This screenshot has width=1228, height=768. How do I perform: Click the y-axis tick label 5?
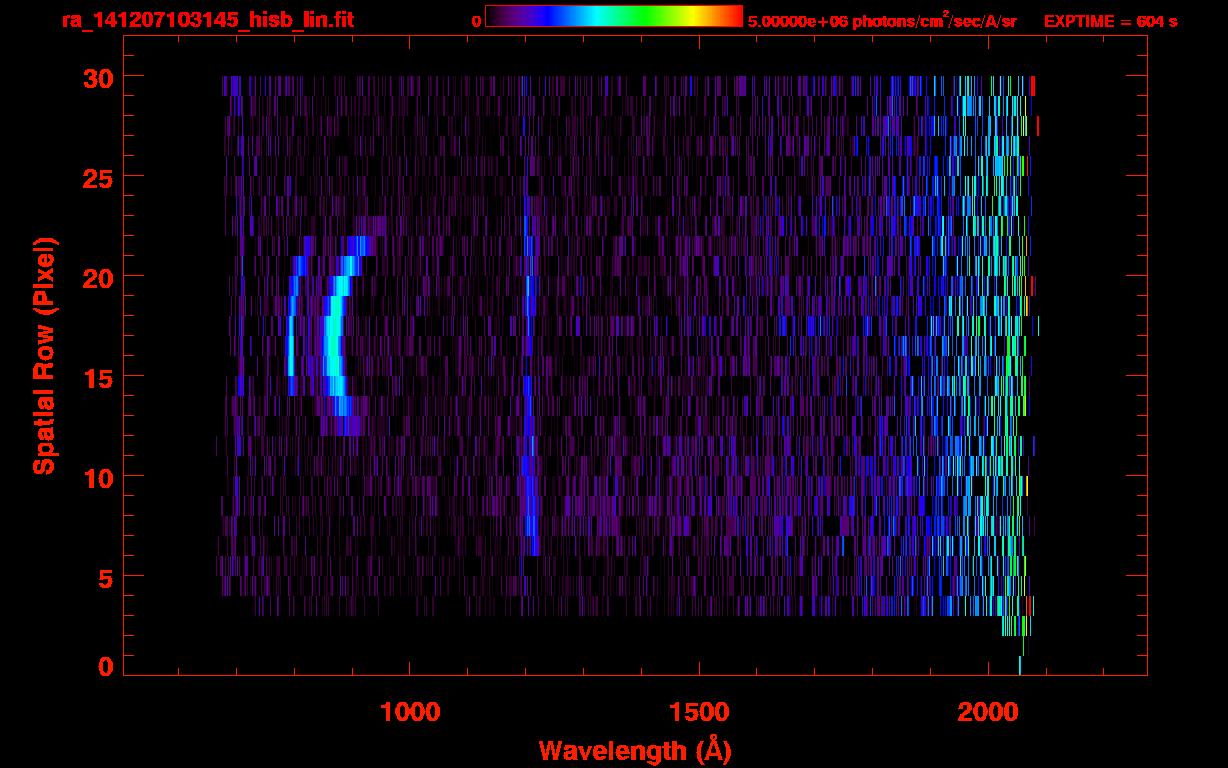click(x=105, y=577)
